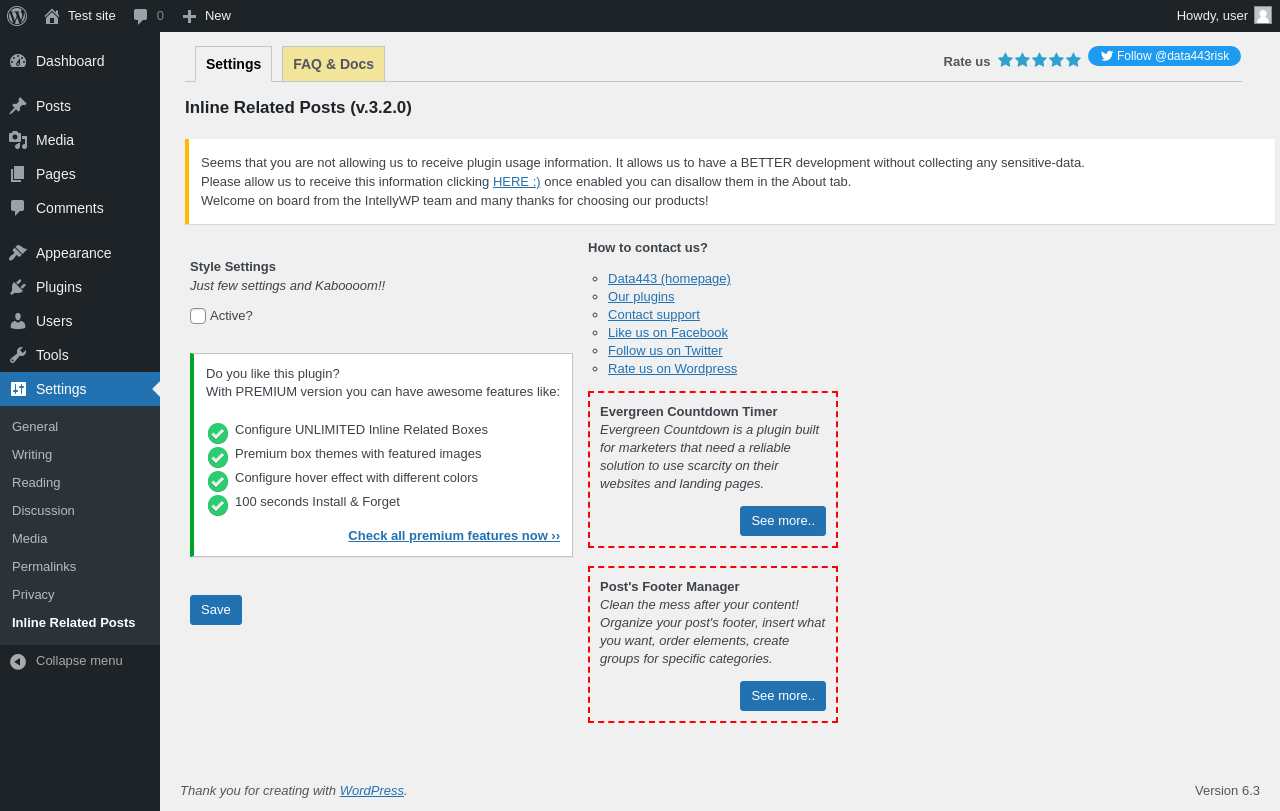Click See more for Post's Footer Manager
The height and width of the screenshot is (811, 1280).
[783, 696]
